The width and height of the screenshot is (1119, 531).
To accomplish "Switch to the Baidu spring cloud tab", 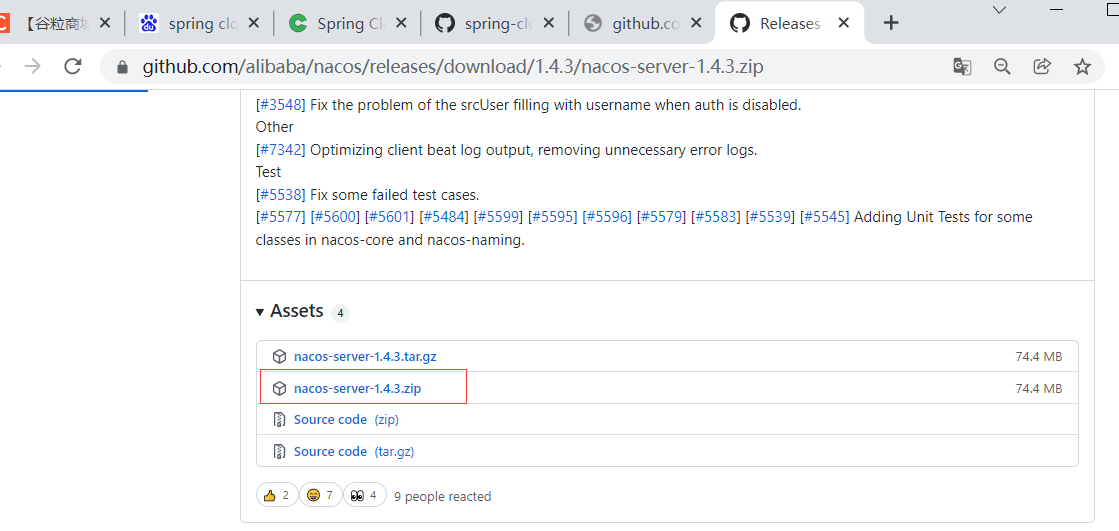I will click(x=200, y=23).
